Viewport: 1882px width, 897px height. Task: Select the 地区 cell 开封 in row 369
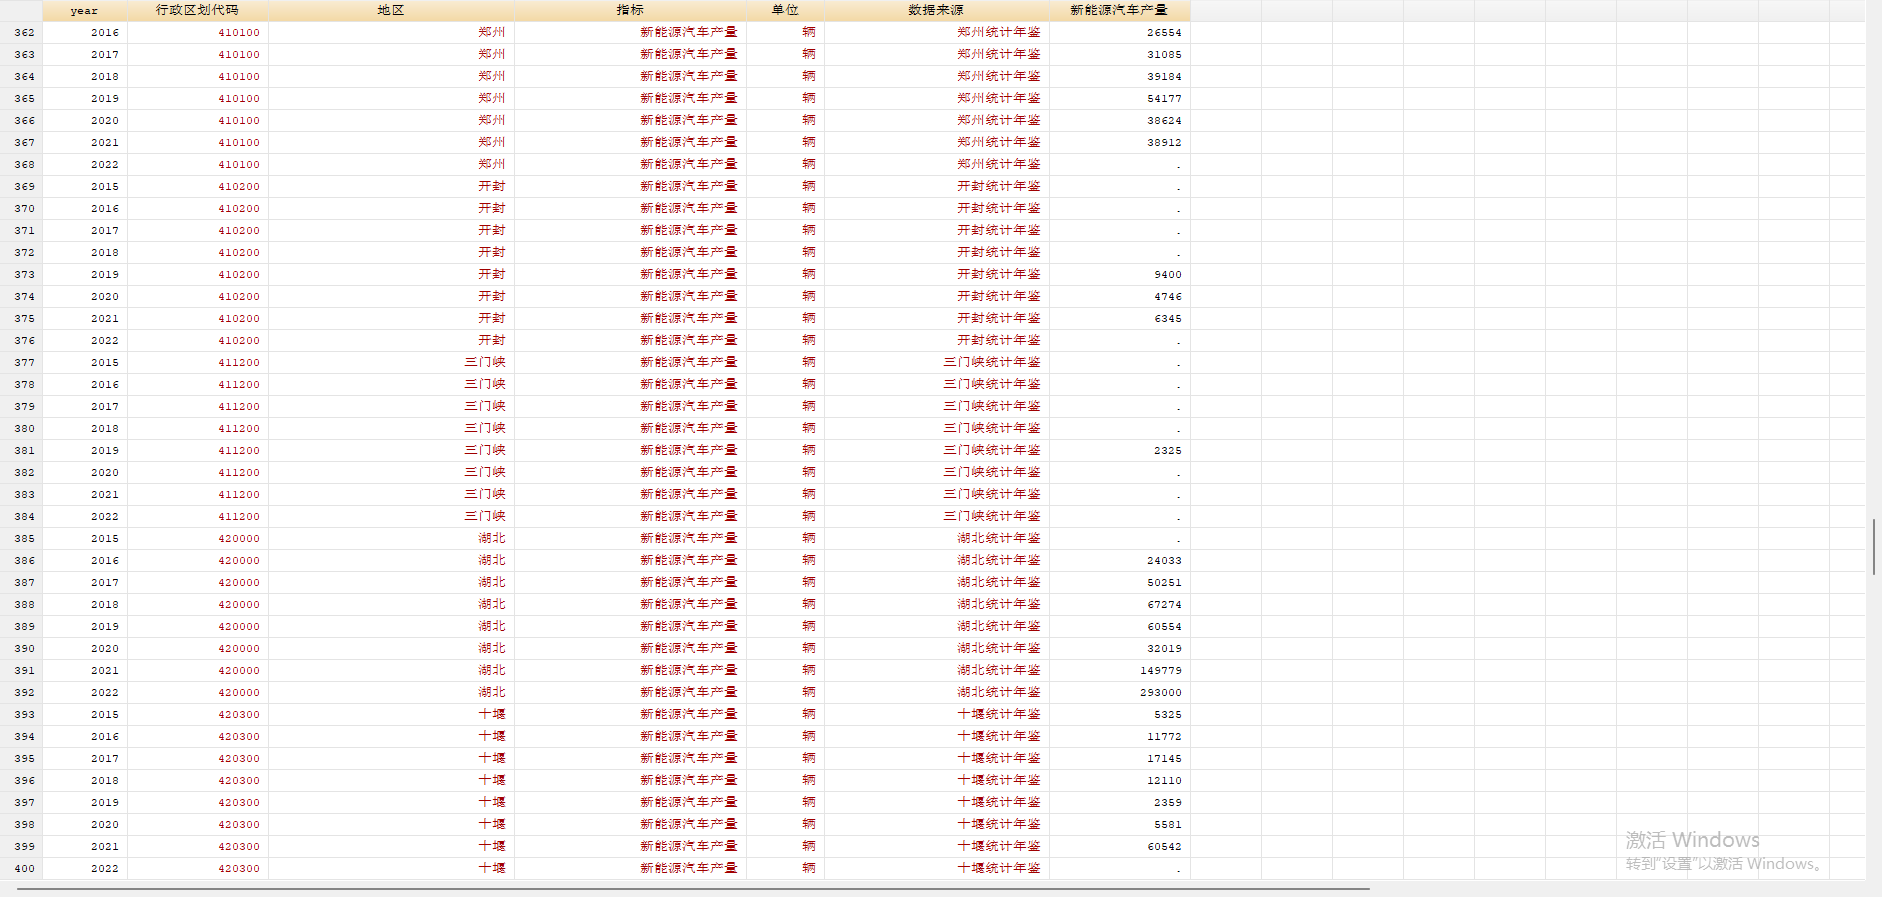point(492,187)
